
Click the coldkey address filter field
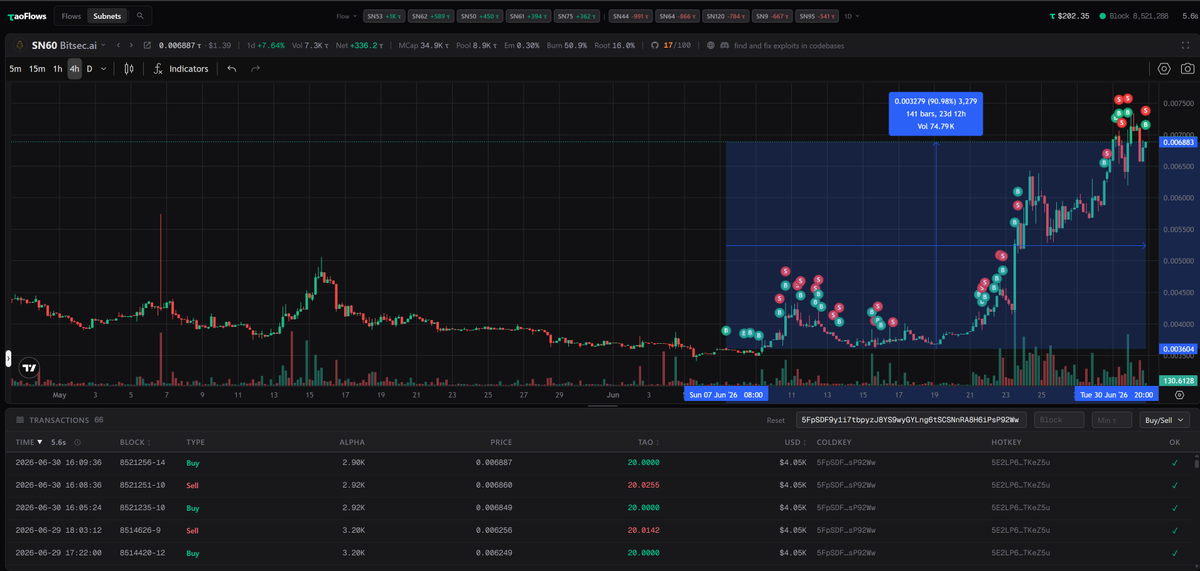tap(912, 420)
